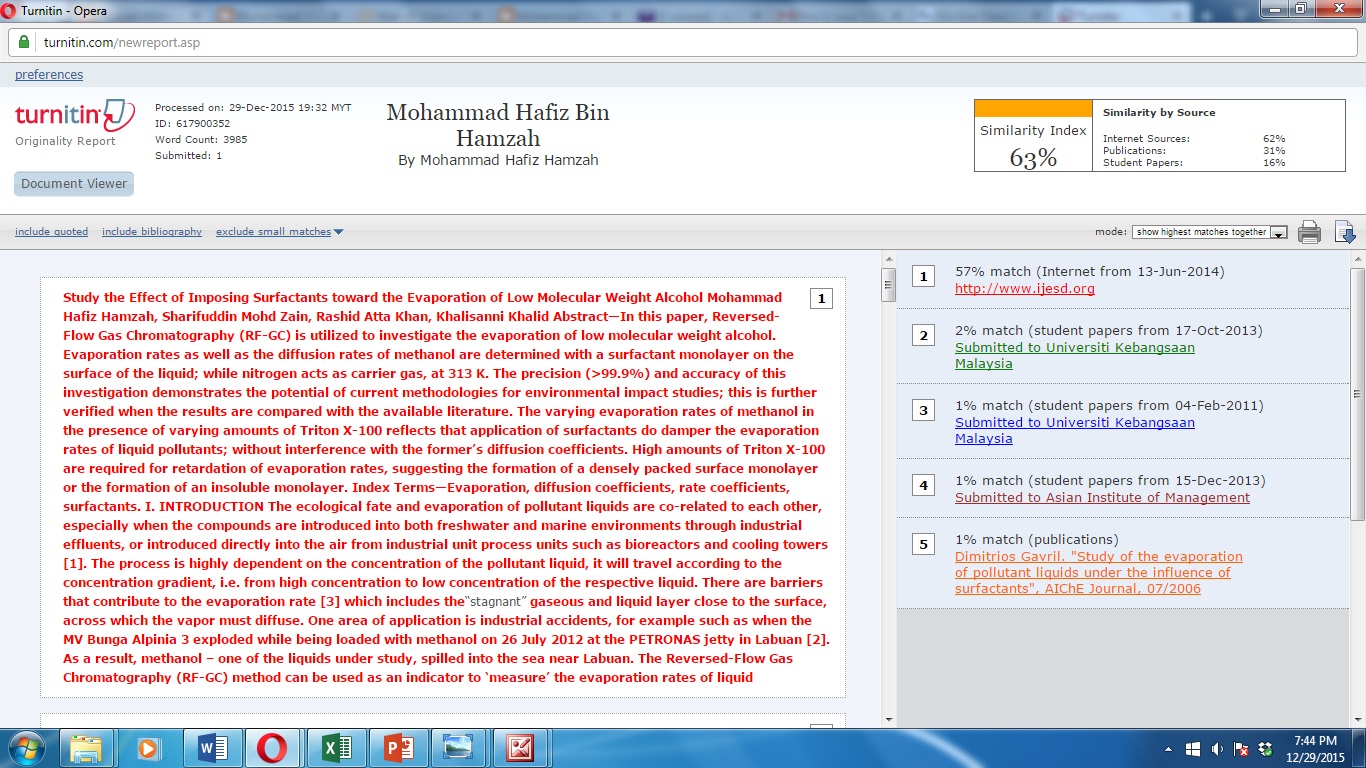Open Action Center flag tray icon
The height and width of the screenshot is (768, 1366).
click(1241, 749)
